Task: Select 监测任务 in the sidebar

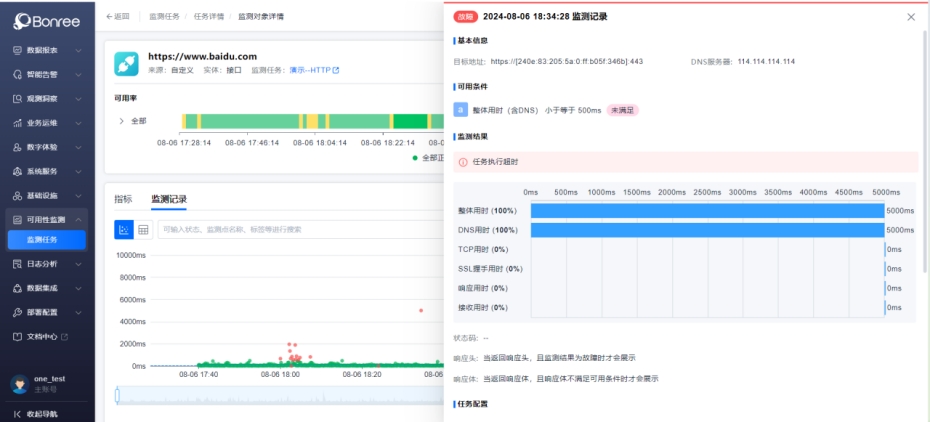Action: pos(47,240)
